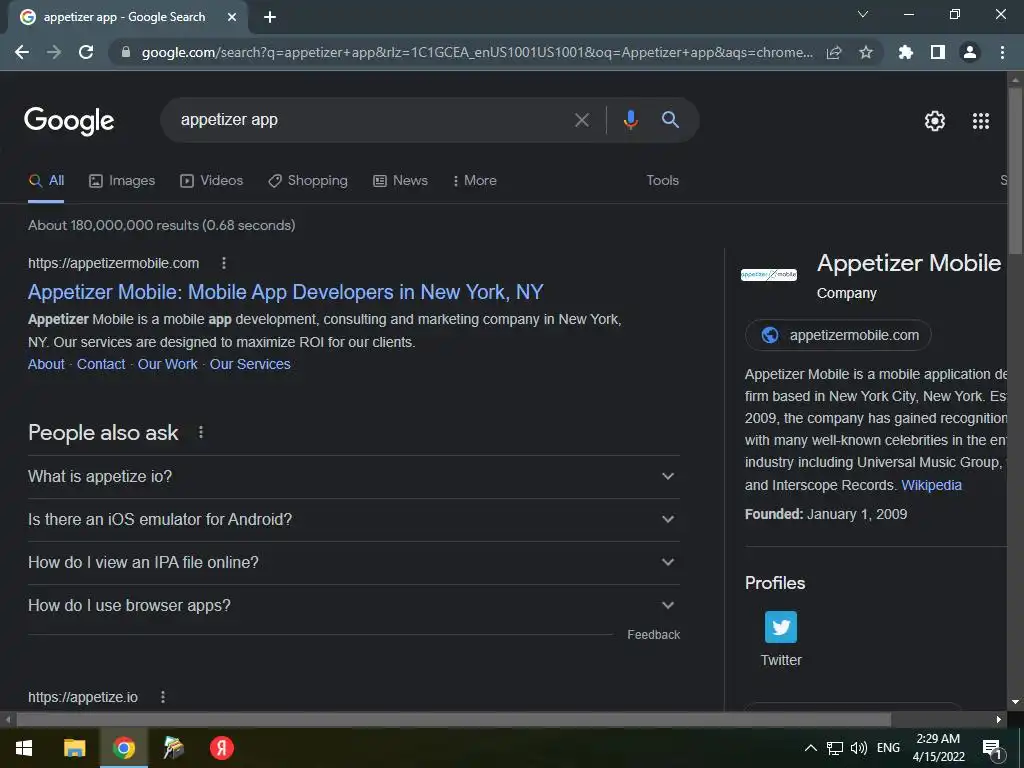Show hidden system tray icons

tap(810, 748)
